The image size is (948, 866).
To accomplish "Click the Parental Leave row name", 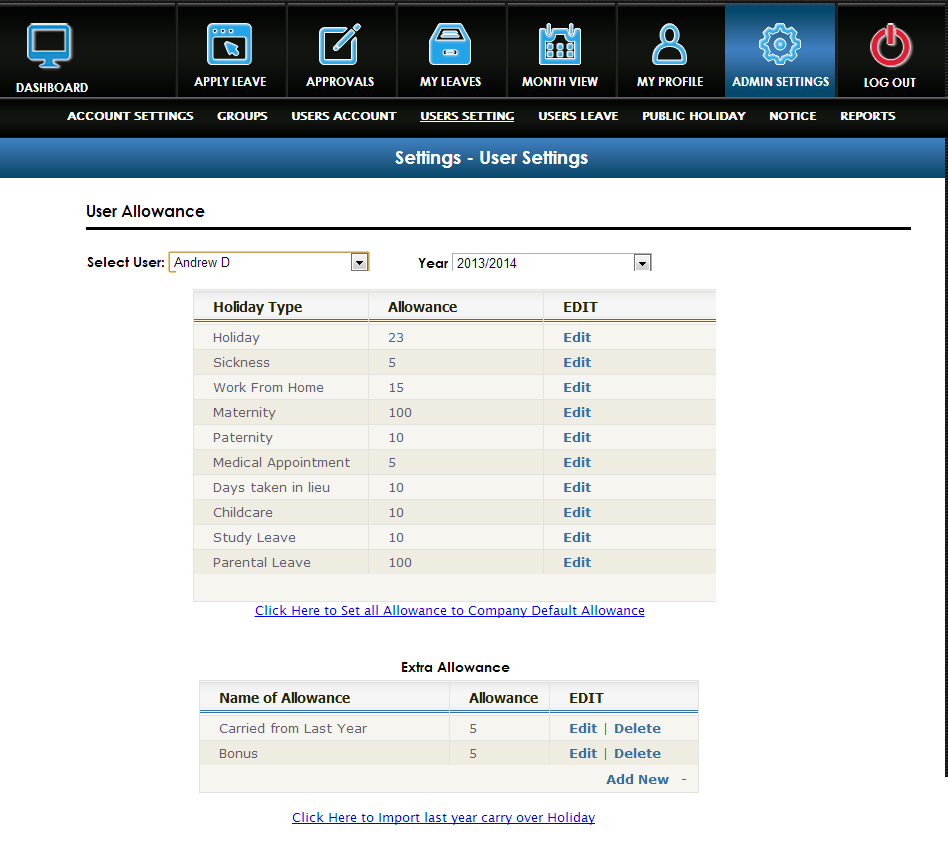I will point(262,562).
